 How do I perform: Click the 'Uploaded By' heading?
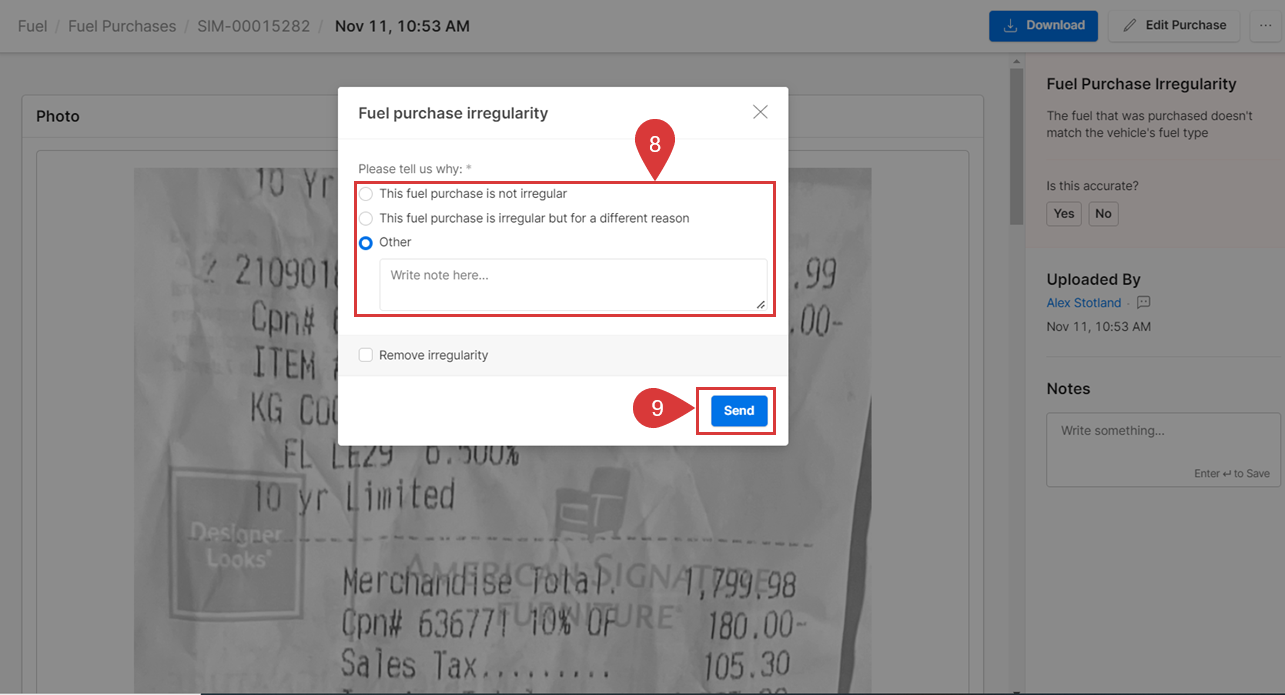(x=1093, y=280)
